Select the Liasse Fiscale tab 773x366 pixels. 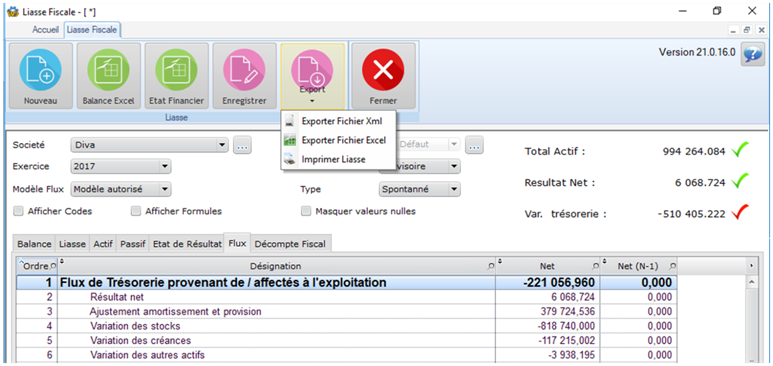coord(92,30)
